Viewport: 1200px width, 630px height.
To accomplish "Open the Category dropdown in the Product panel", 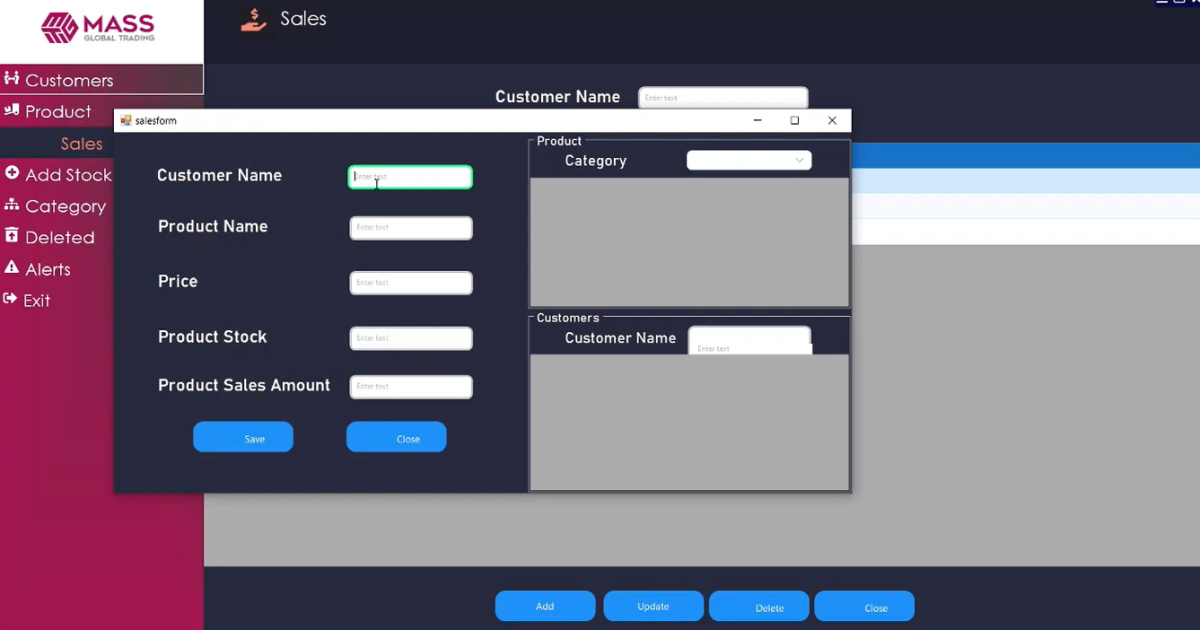I will (x=749, y=160).
